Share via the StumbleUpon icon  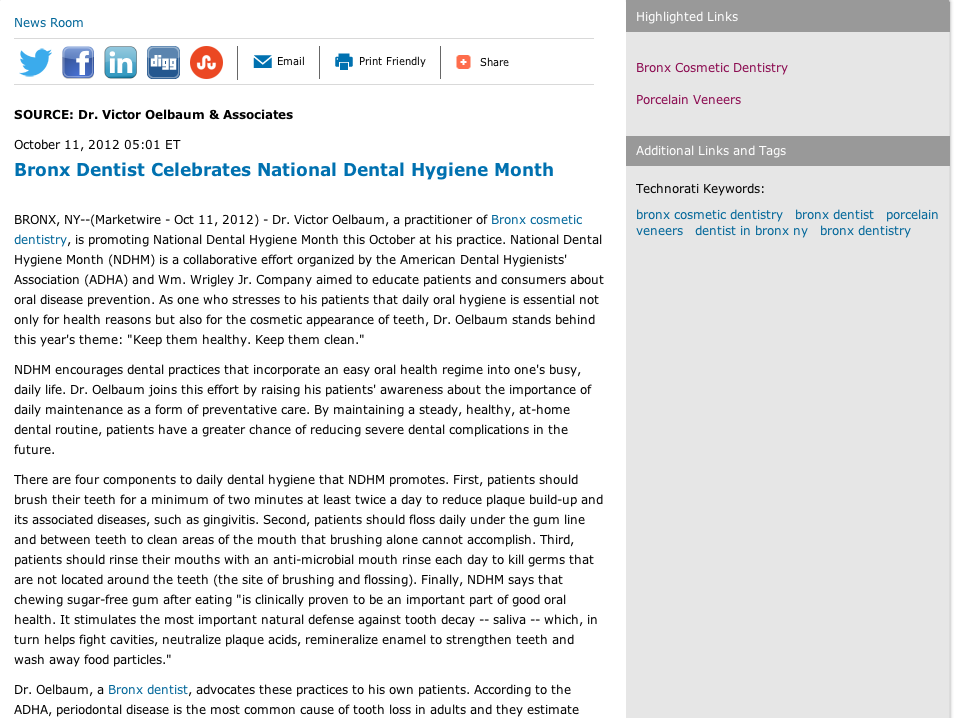click(206, 62)
